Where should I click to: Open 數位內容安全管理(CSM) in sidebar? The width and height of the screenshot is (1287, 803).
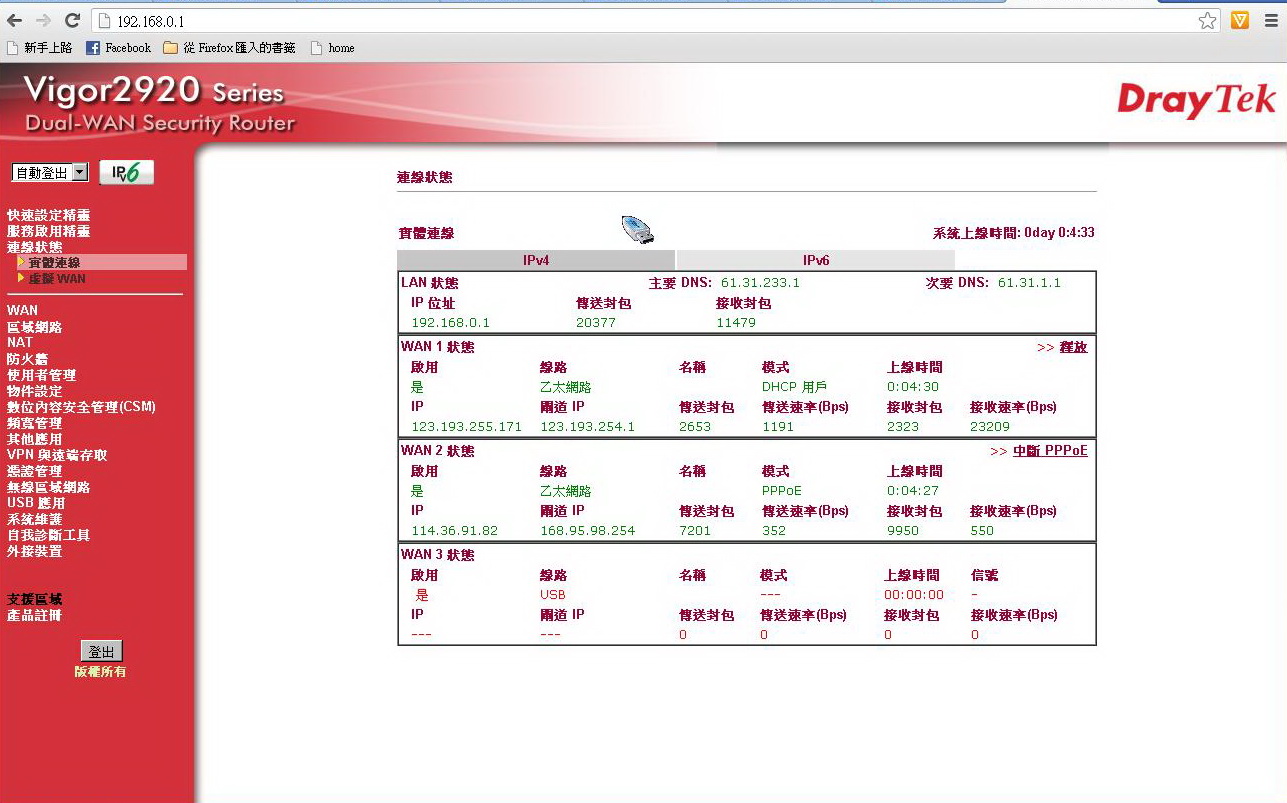pos(81,407)
